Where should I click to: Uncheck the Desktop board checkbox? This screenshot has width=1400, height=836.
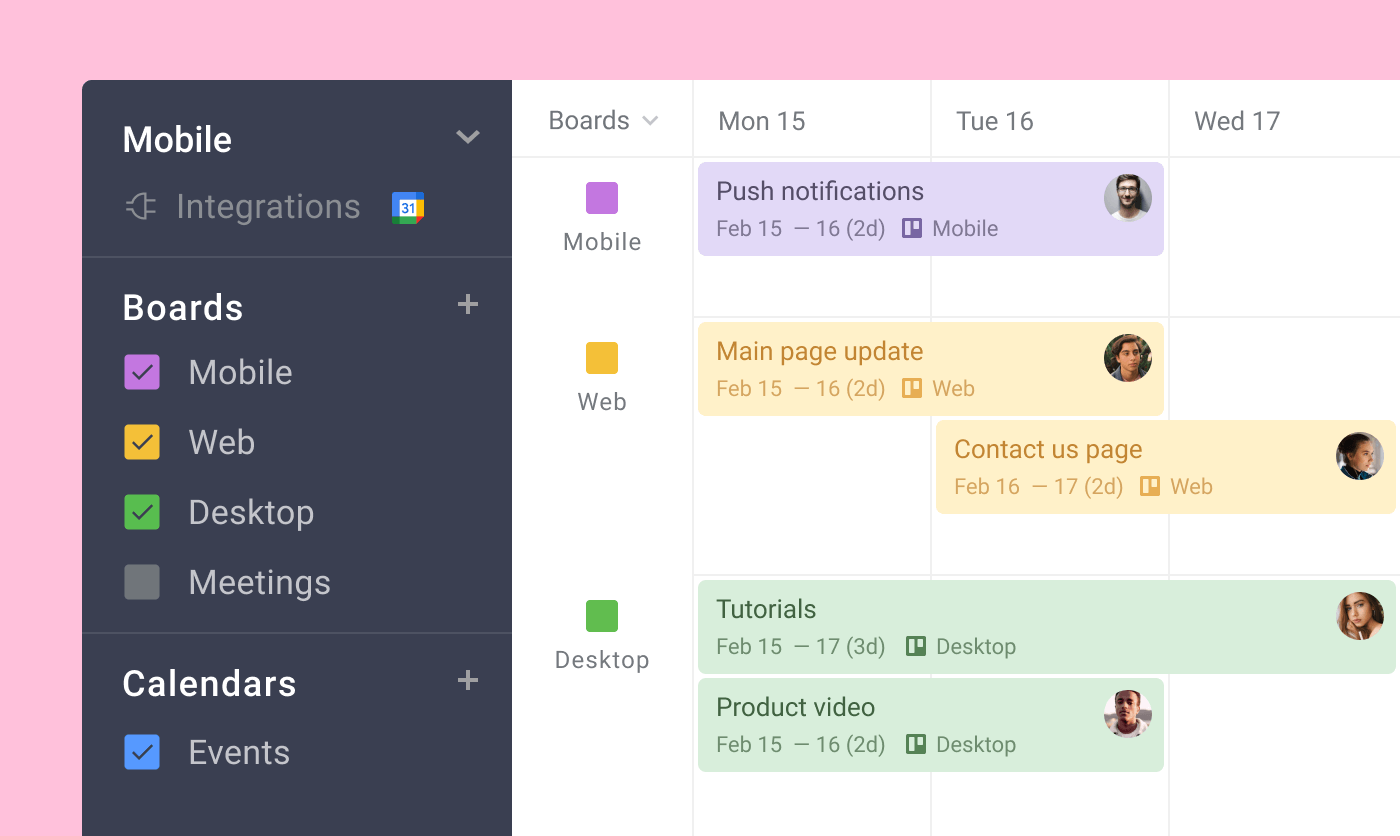141,512
